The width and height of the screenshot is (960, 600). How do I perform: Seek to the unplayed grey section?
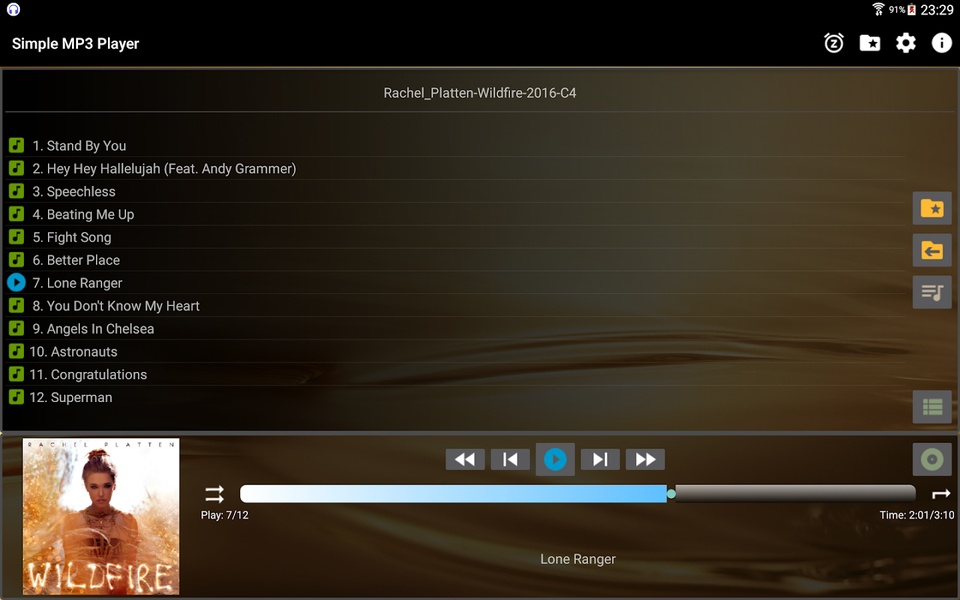click(x=795, y=493)
